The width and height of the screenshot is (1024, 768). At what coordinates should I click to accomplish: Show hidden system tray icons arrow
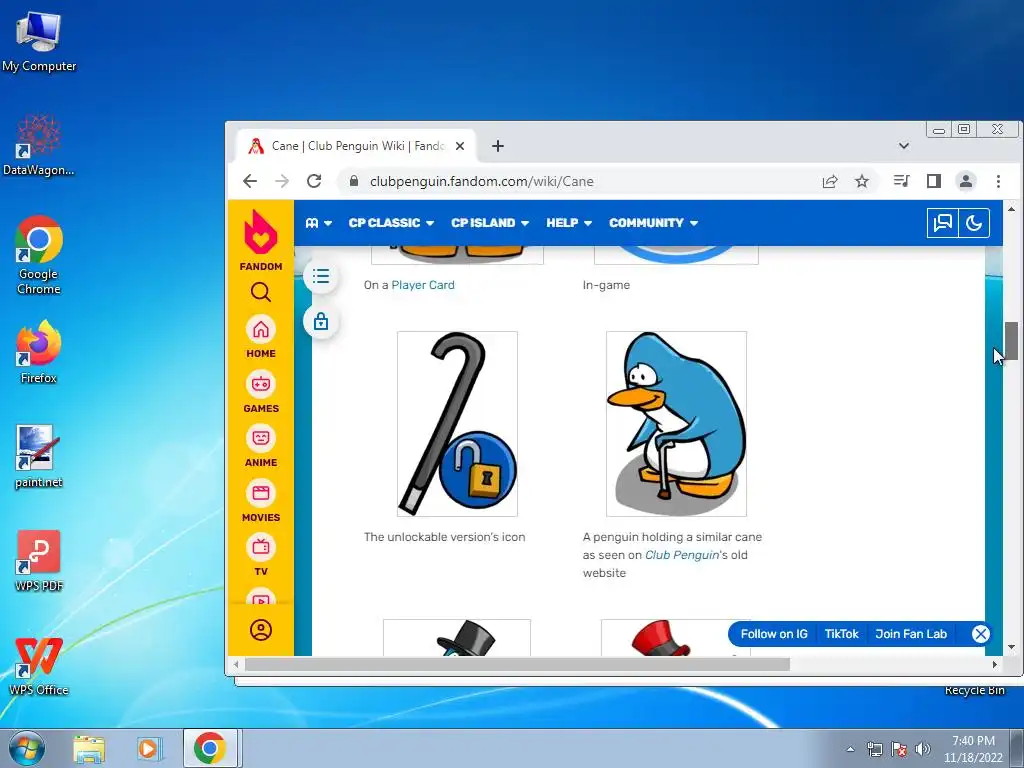[x=850, y=749]
